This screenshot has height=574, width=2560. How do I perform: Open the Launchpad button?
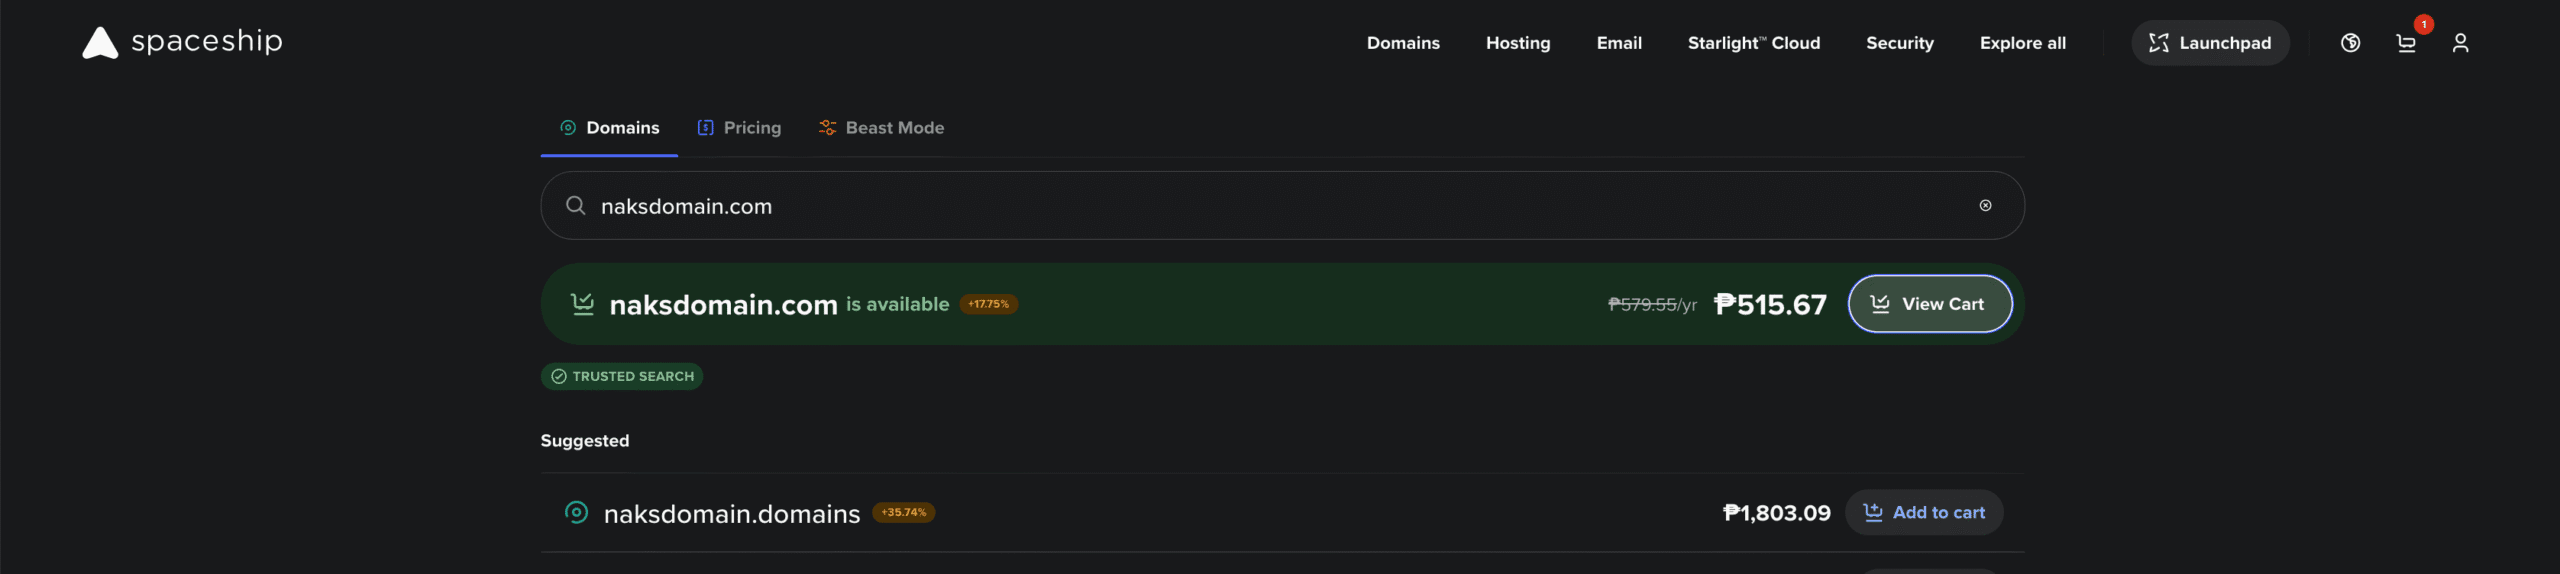tap(2210, 43)
